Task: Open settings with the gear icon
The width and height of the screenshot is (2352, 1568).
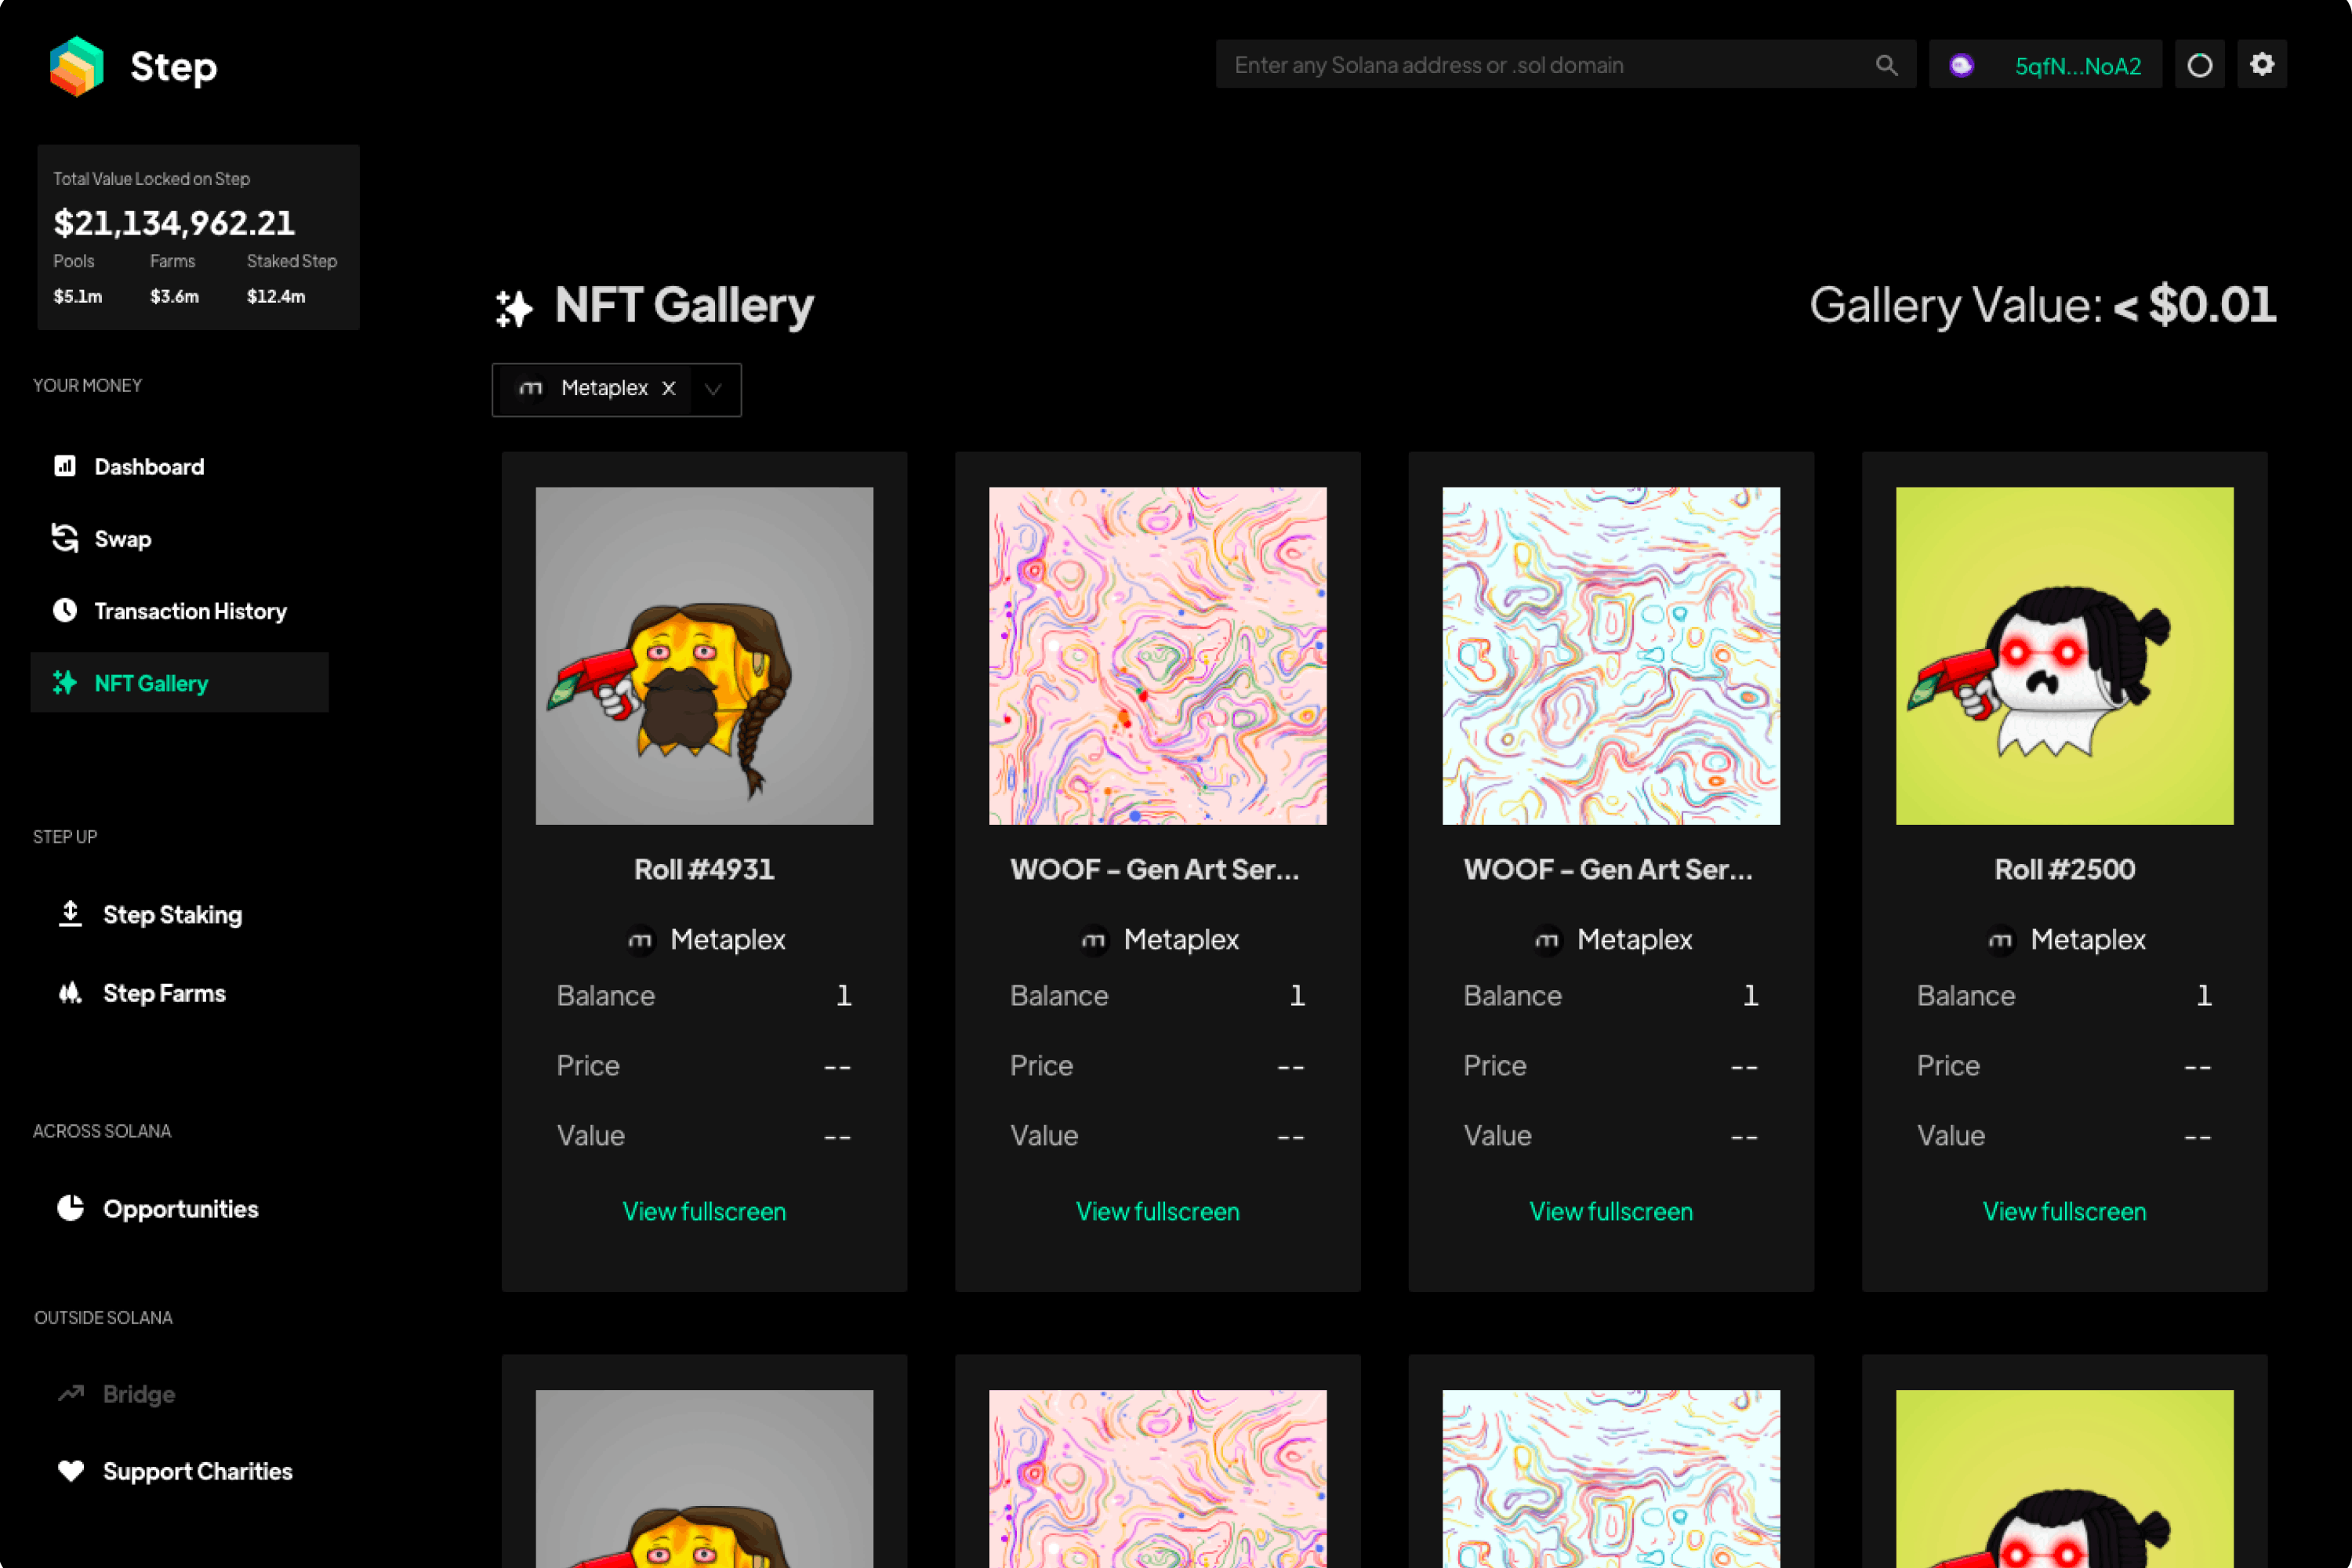Action: [x=2262, y=65]
